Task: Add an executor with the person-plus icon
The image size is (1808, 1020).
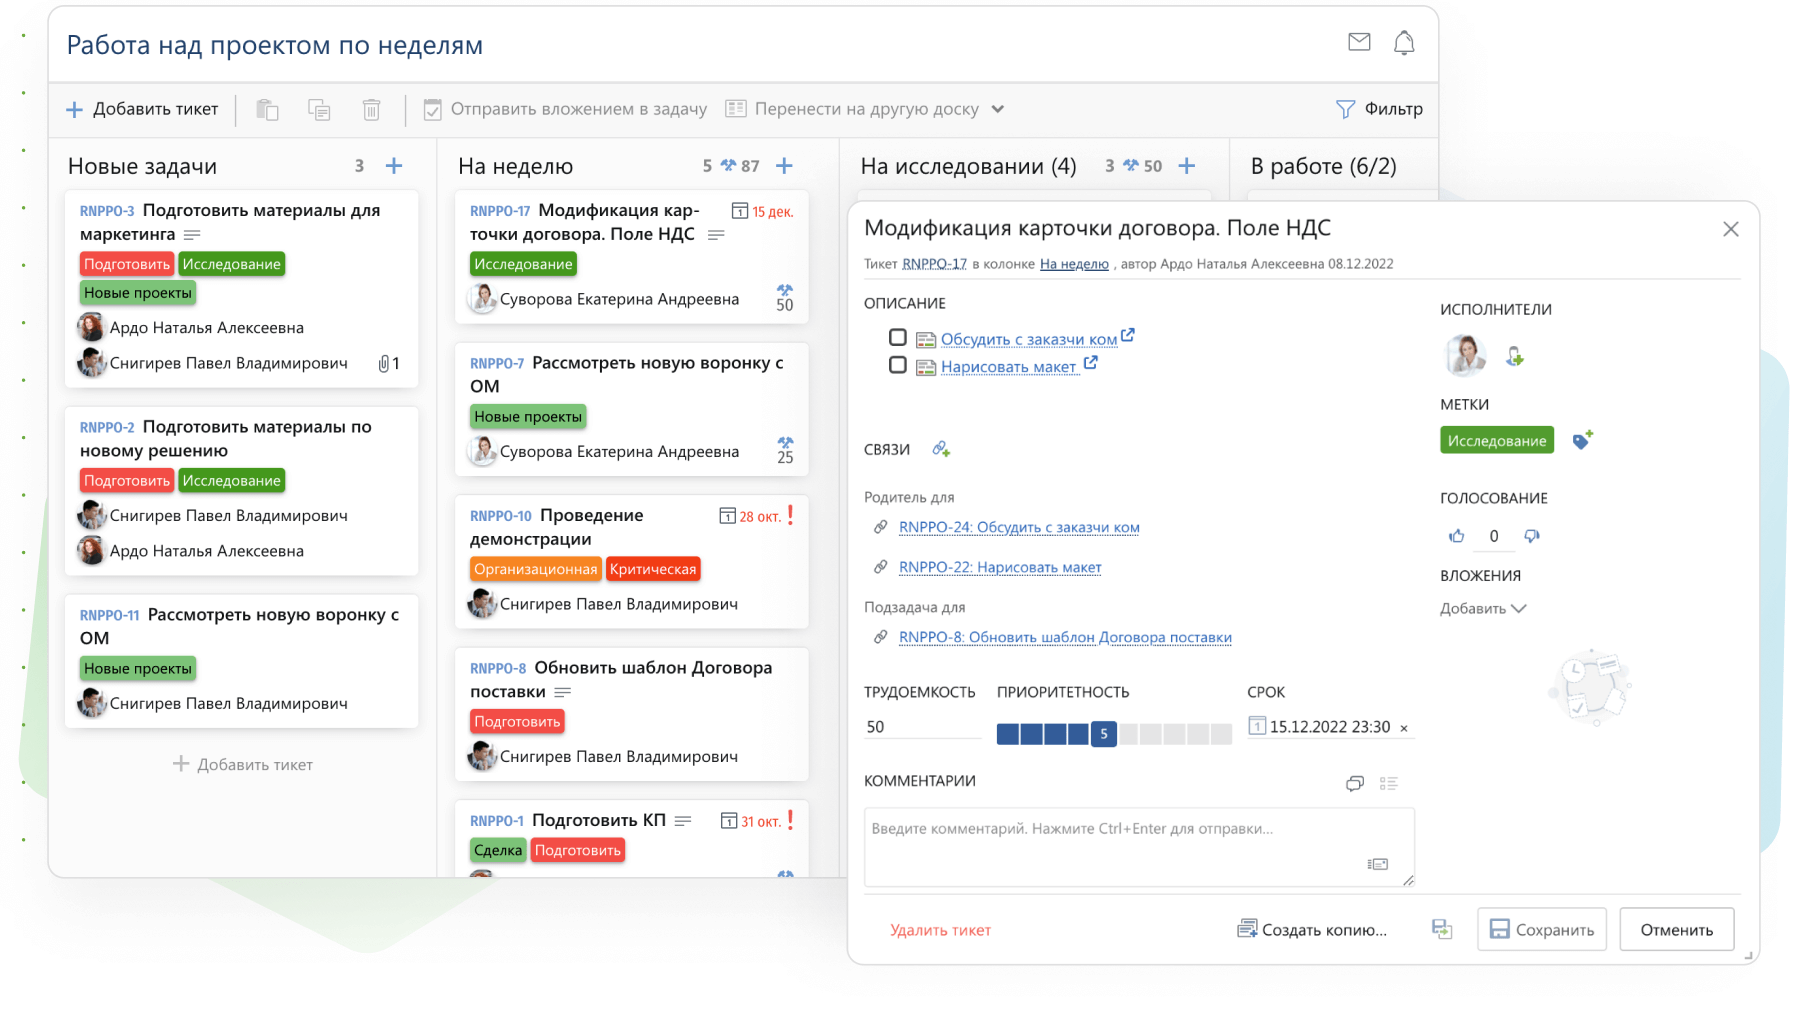Action: [x=1514, y=357]
